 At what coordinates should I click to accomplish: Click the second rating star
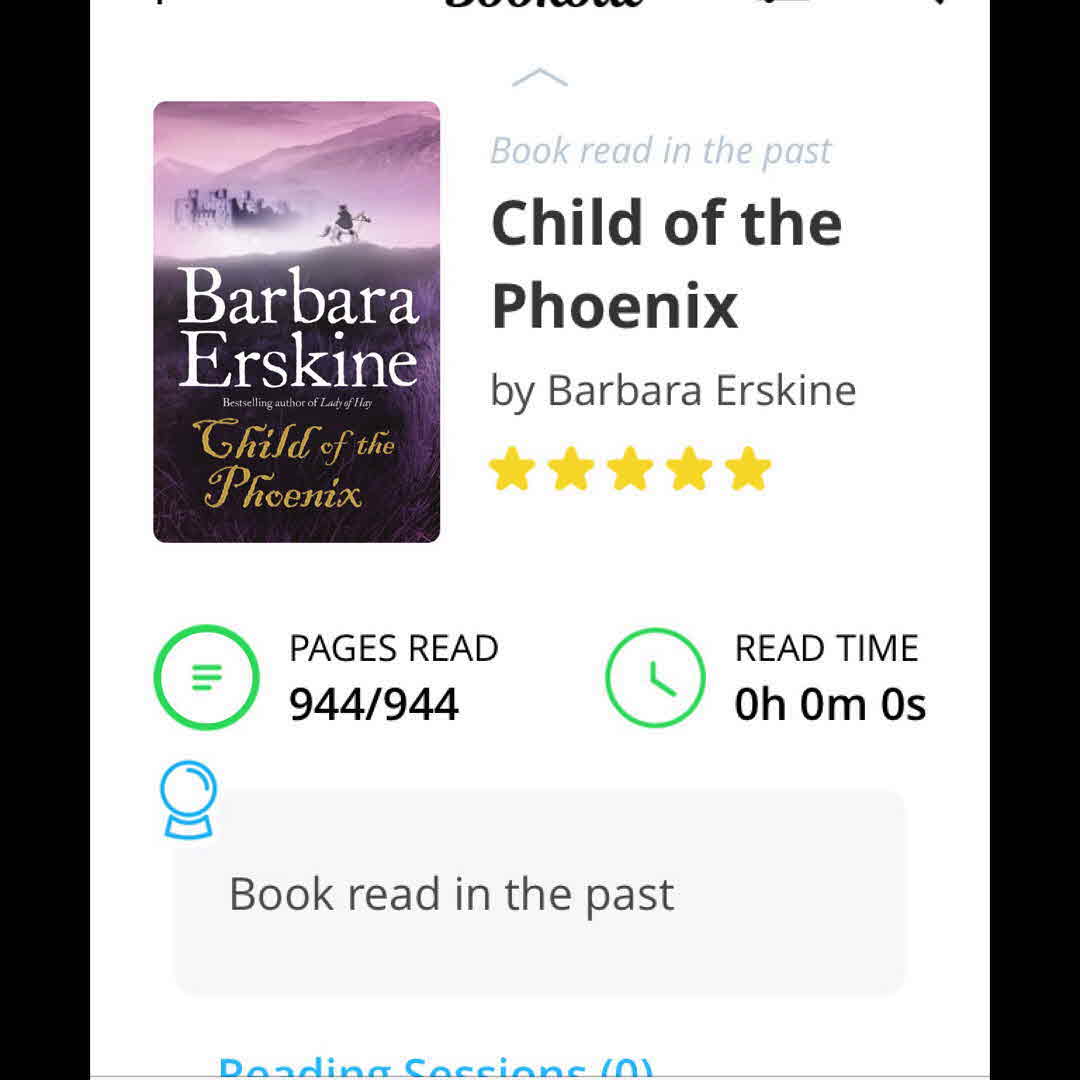click(571, 470)
